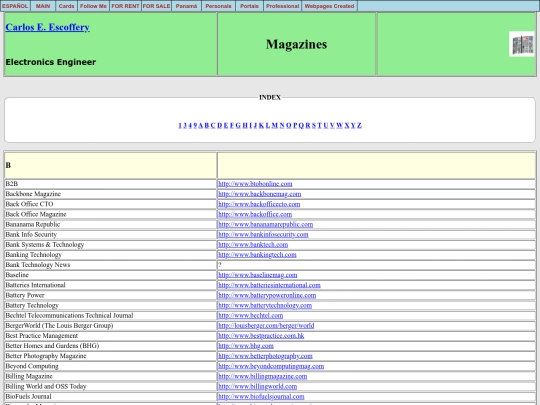
Task: Select 'BergerWorld (The Louis Berger Group)' cell
Action: (110, 326)
